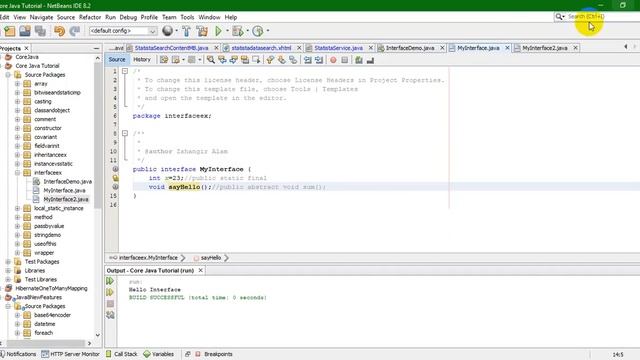The image size is (640, 360).
Task: Open the Tools menu
Action: pyautogui.click(x=187, y=17)
